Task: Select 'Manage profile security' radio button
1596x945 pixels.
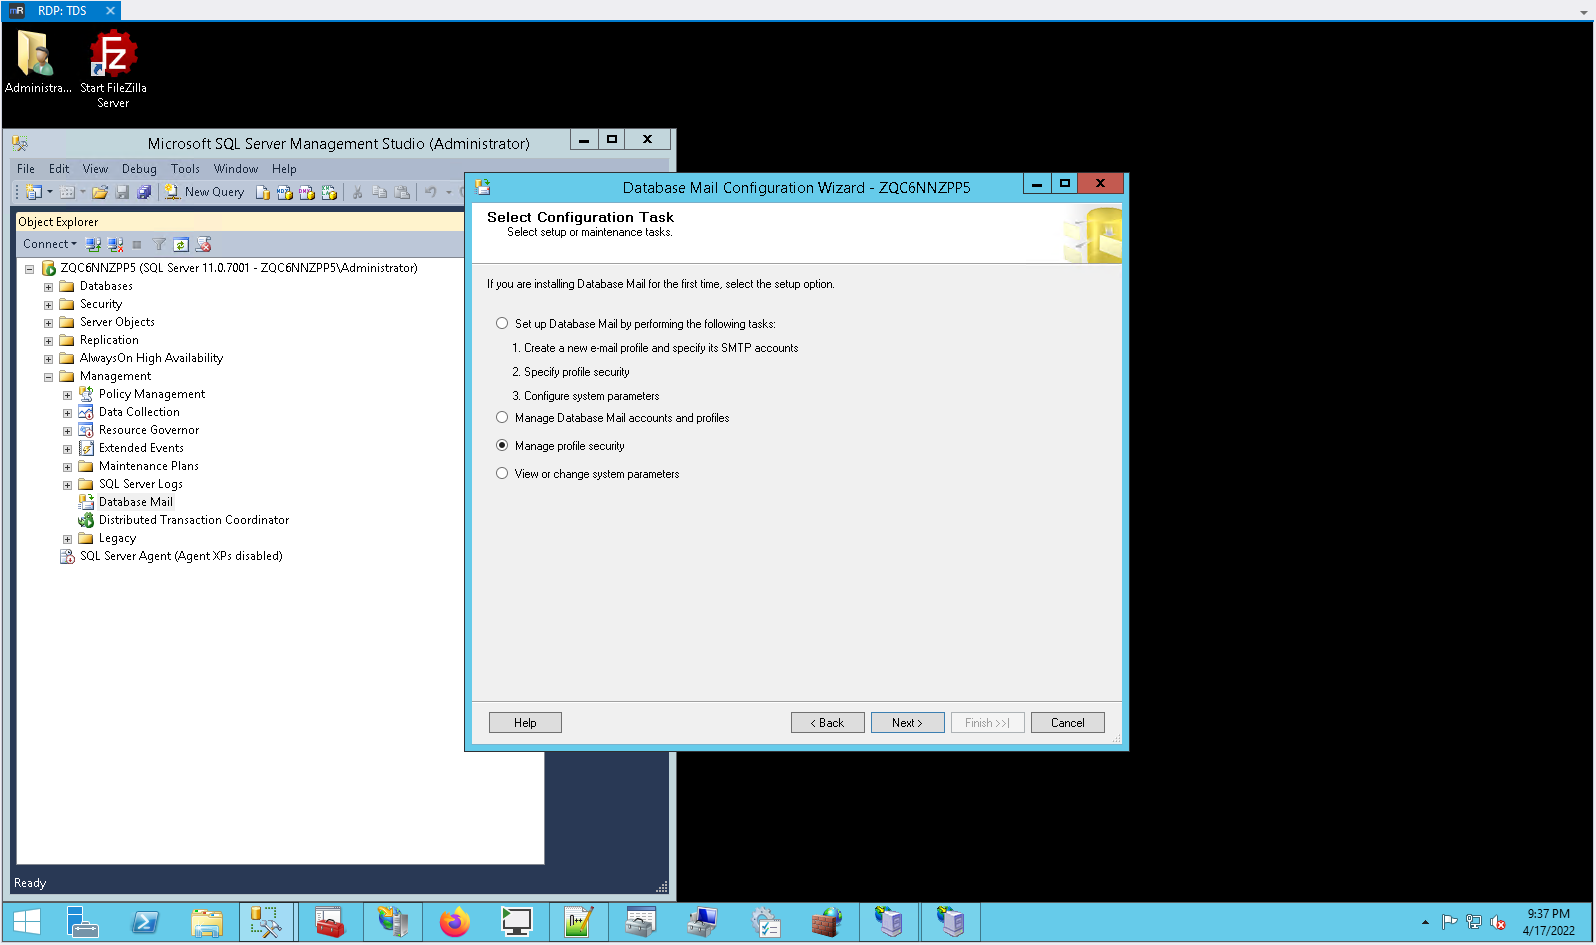Action: pos(502,445)
